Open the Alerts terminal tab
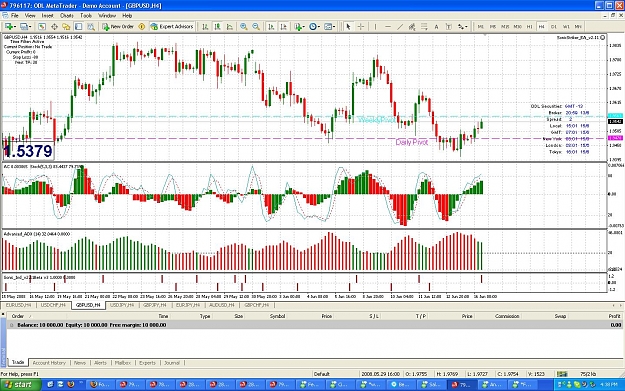This screenshot has height=391, width=625. tap(100, 363)
